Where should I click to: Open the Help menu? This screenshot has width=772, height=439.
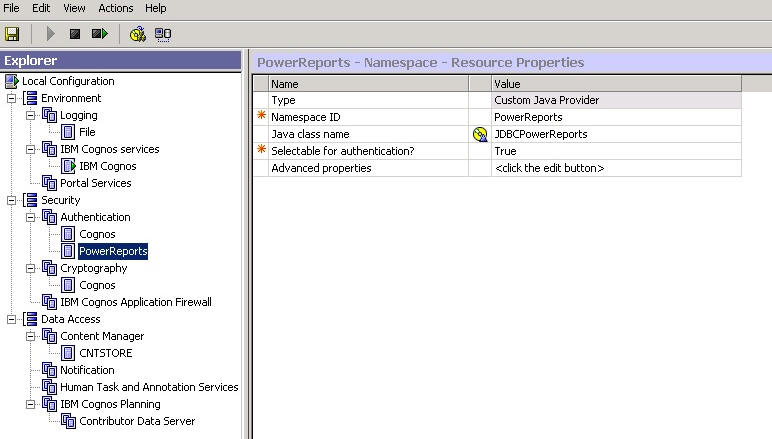156,8
